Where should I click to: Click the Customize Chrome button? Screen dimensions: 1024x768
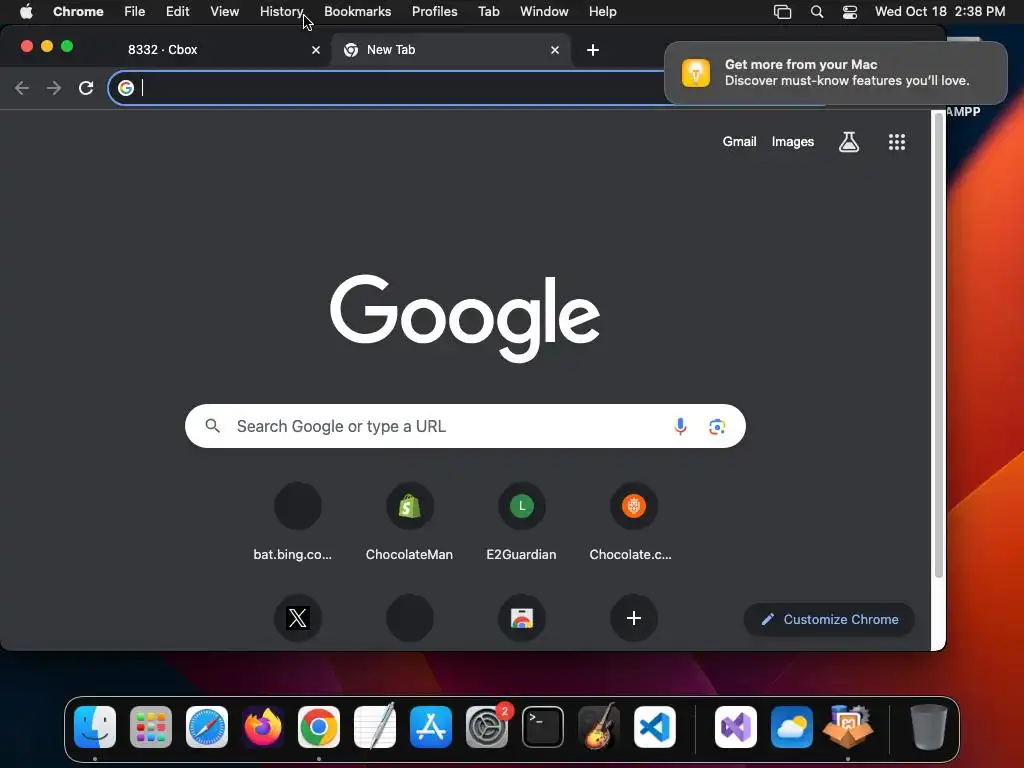[829, 619]
